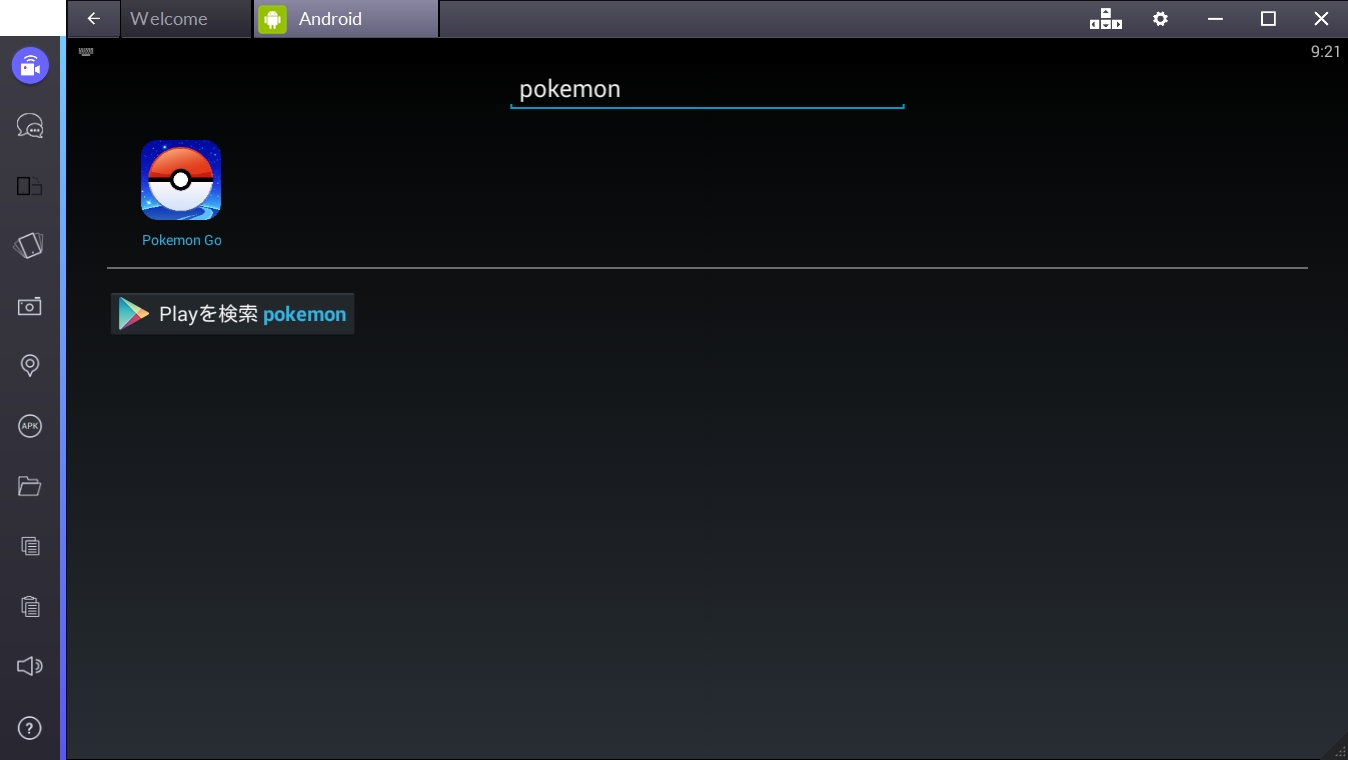Screen dimensions: 1348x760
Task: Click the copy icon in sidebar
Action: pos(30,546)
